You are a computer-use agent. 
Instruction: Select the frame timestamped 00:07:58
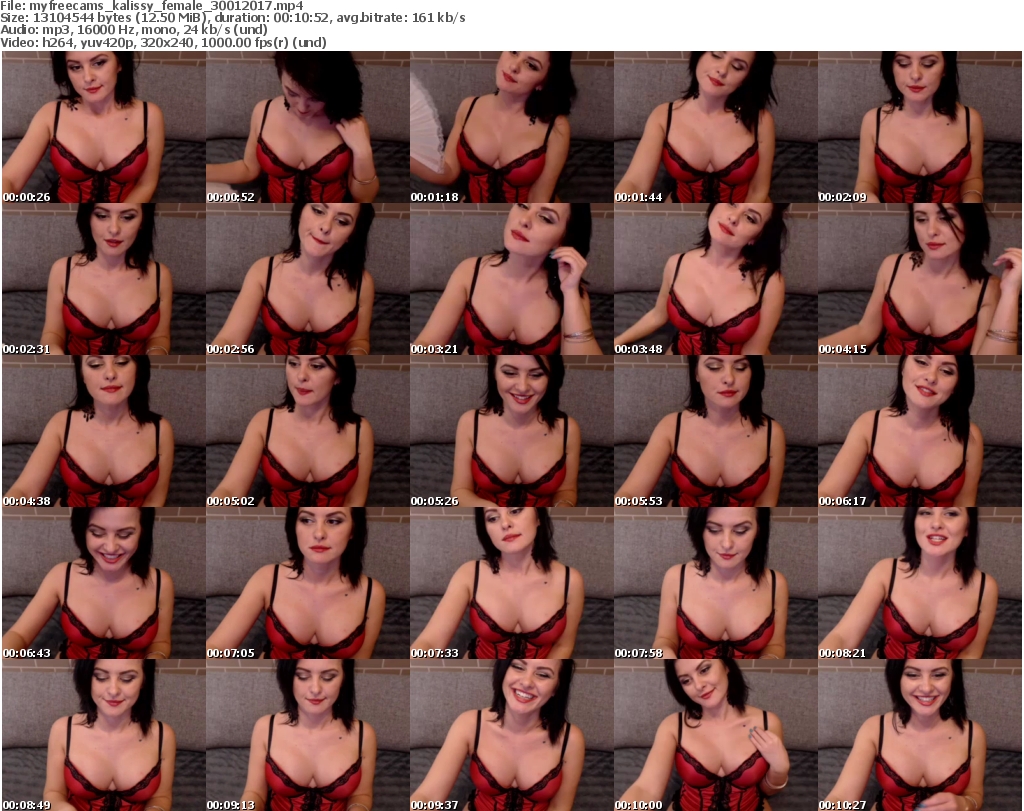click(716, 583)
